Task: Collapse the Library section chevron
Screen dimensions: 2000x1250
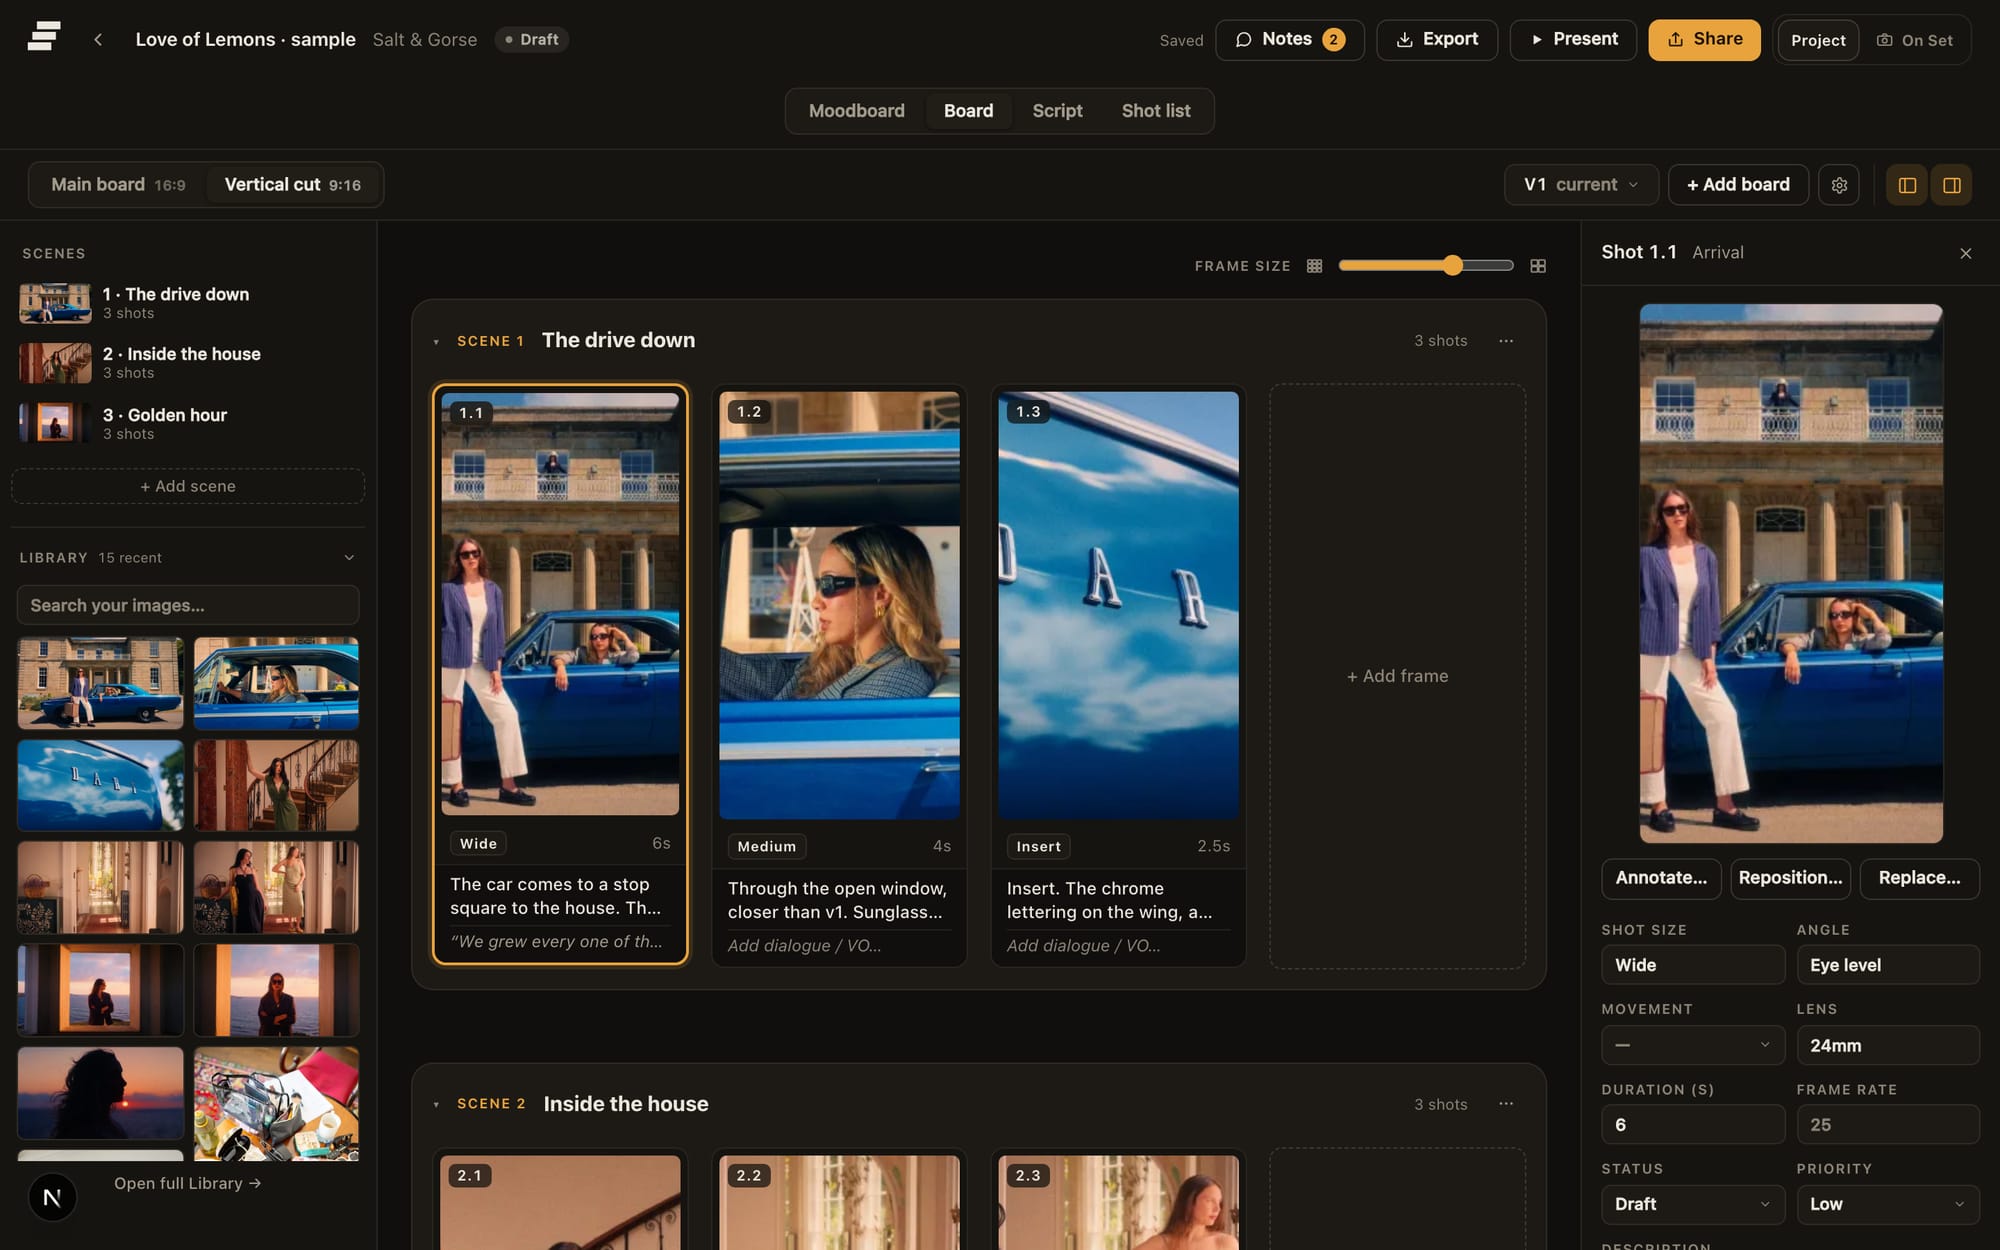Action: tap(349, 558)
